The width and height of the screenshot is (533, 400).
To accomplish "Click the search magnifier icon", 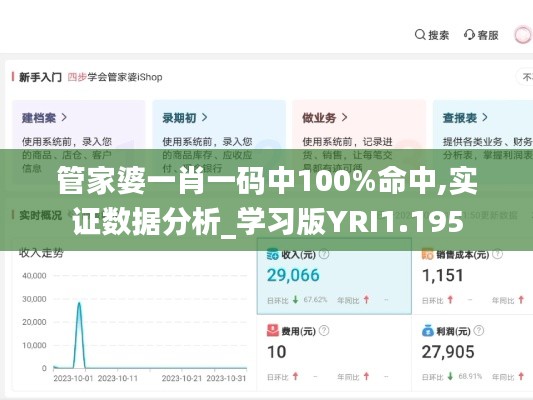I will click(x=420, y=35).
